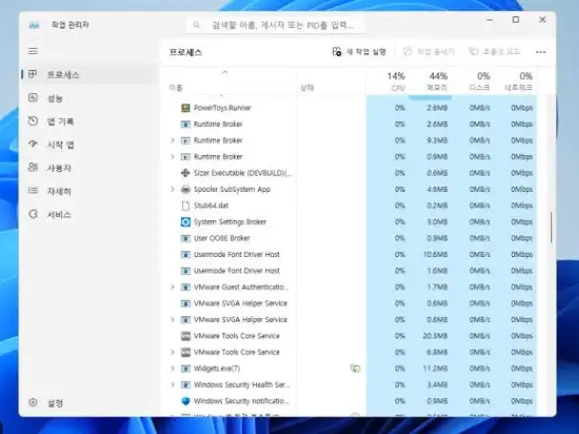The height and width of the screenshot is (434, 579).
Task: Click the VMware Tools Core Service 20.3MB icon
Action: [185, 336]
